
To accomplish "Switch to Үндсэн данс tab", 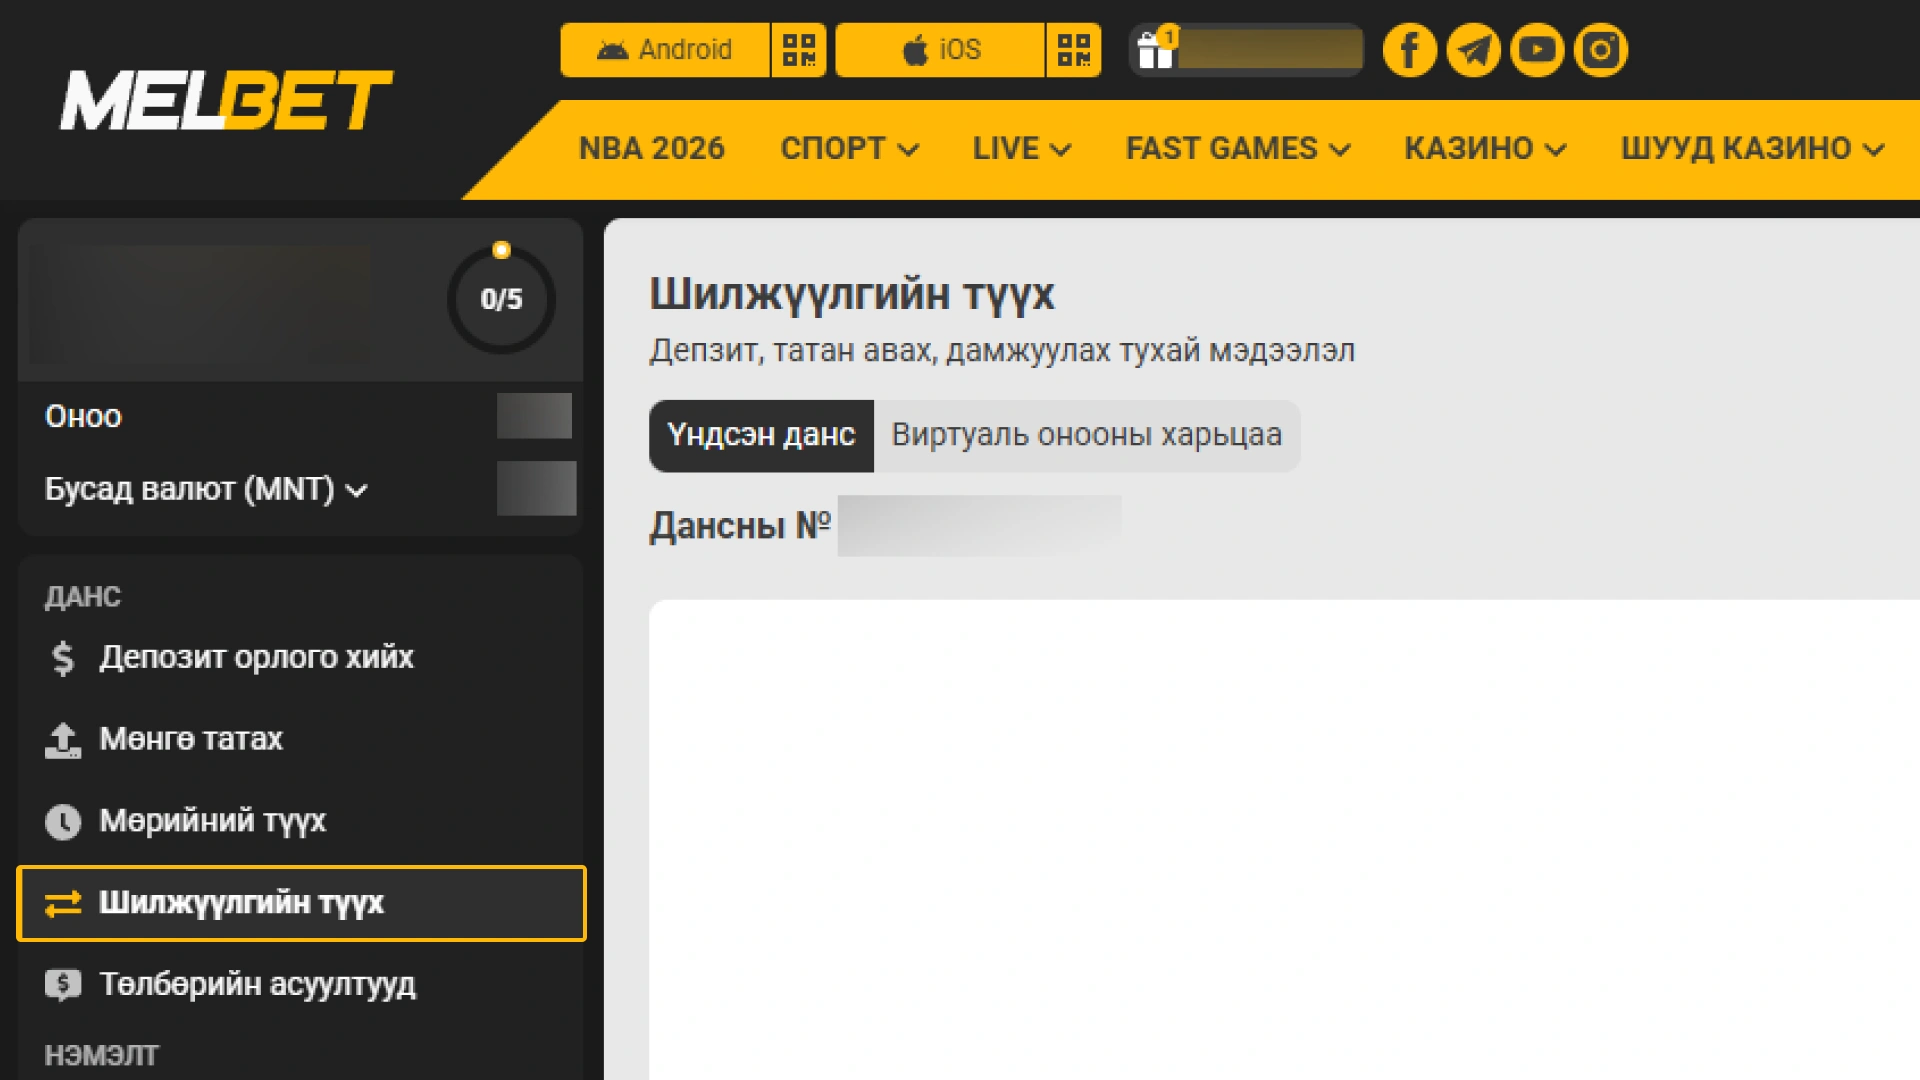I will point(761,435).
